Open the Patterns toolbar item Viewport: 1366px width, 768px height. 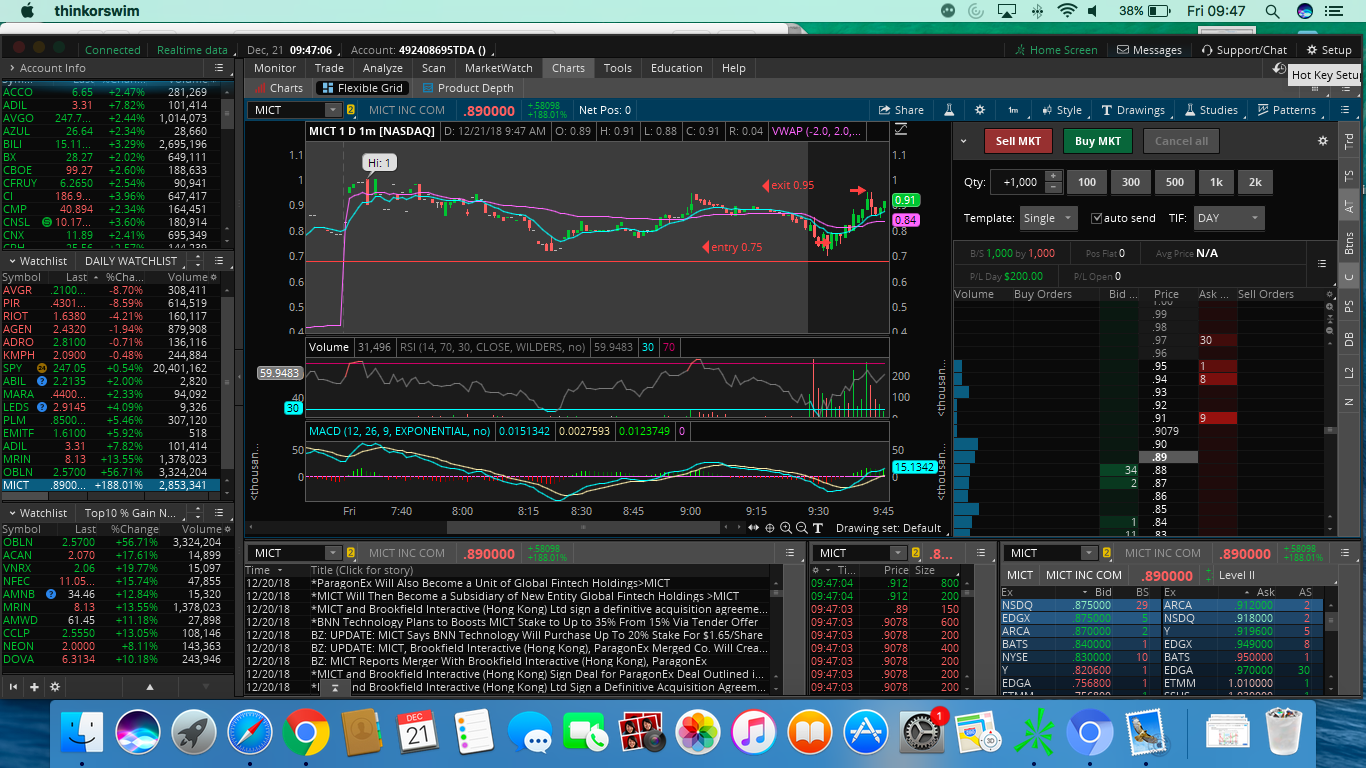pyautogui.click(x=1287, y=110)
